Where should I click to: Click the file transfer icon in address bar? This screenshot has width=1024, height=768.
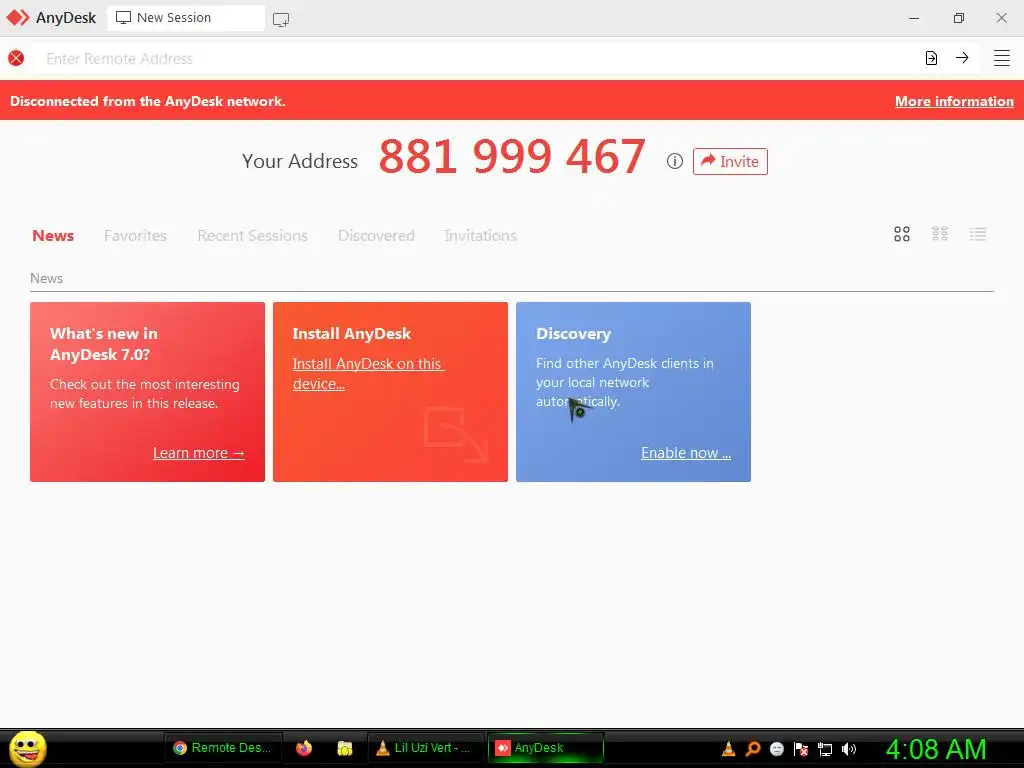931,58
